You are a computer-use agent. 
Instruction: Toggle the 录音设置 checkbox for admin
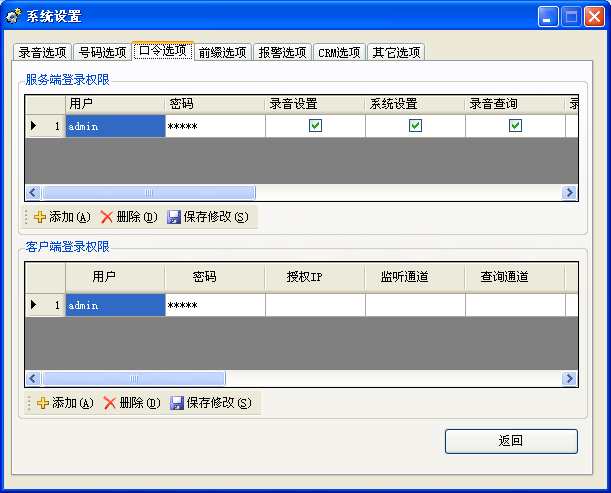(315, 126)
